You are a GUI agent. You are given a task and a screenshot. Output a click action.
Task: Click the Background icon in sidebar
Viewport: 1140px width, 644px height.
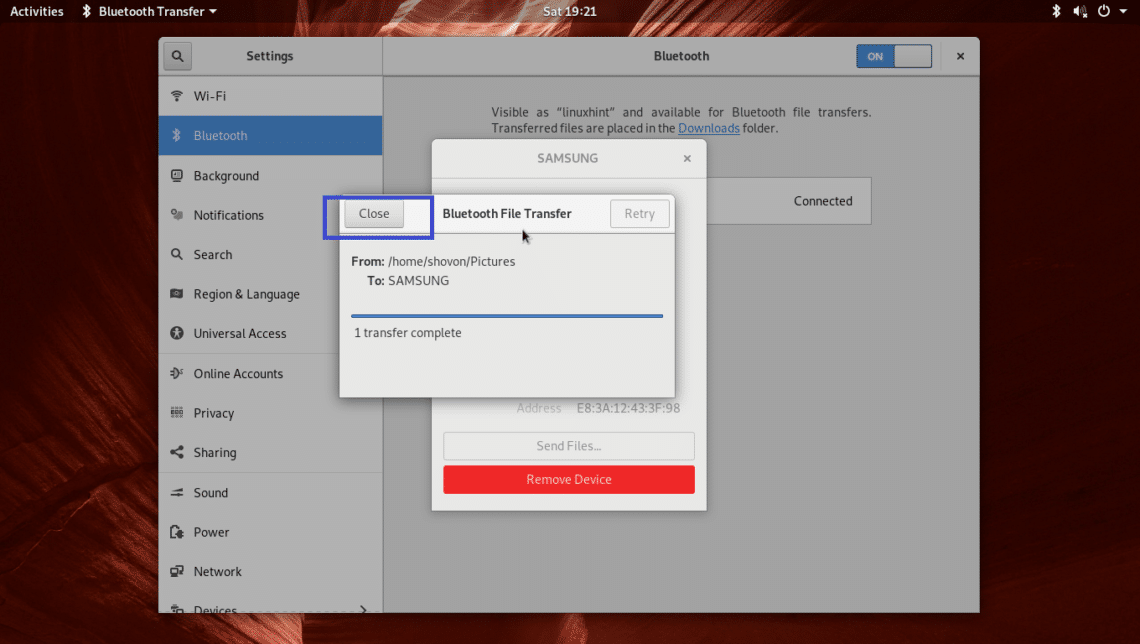(x=177, y=175)
